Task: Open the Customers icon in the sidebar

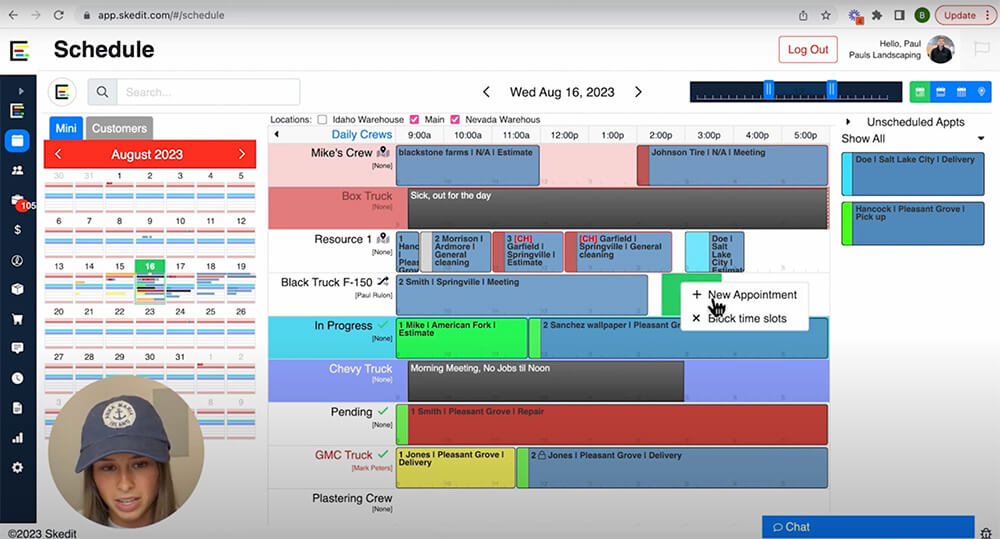Action: 17,170
